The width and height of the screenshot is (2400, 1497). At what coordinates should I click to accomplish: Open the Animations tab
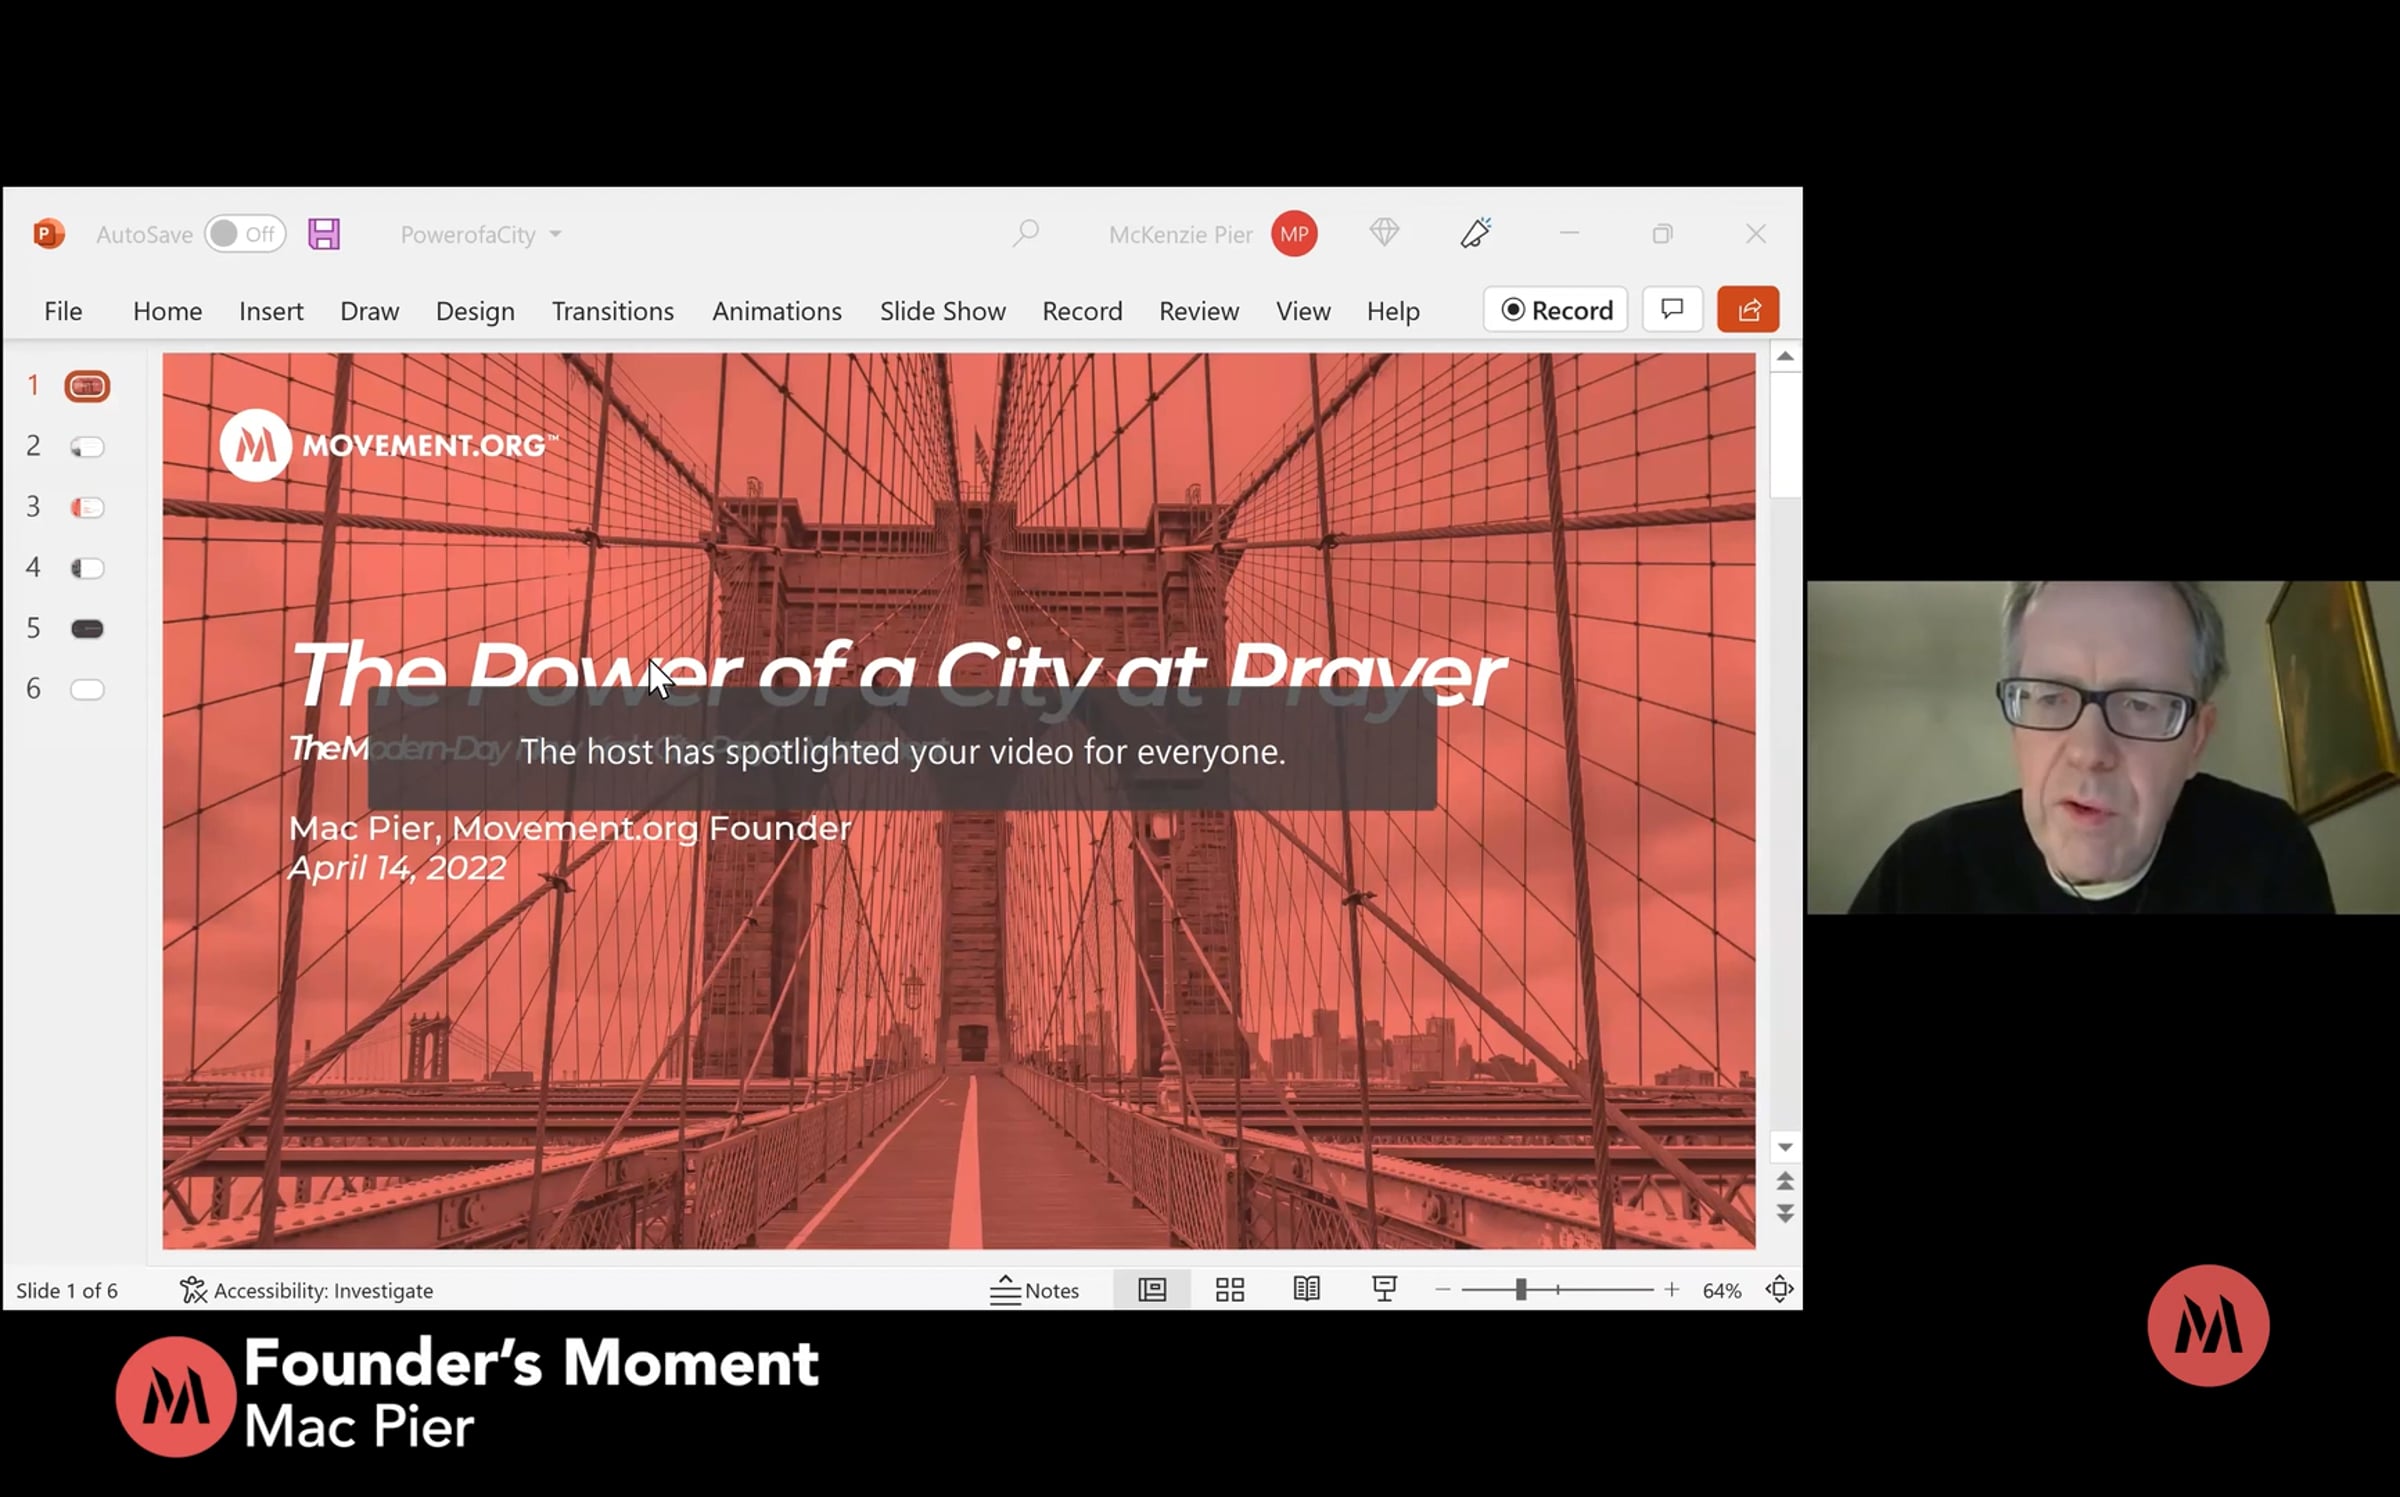[777, 311]
